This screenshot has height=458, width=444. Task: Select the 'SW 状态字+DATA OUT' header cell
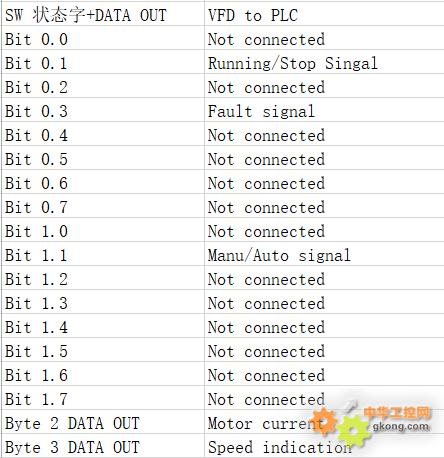(103, 14)
